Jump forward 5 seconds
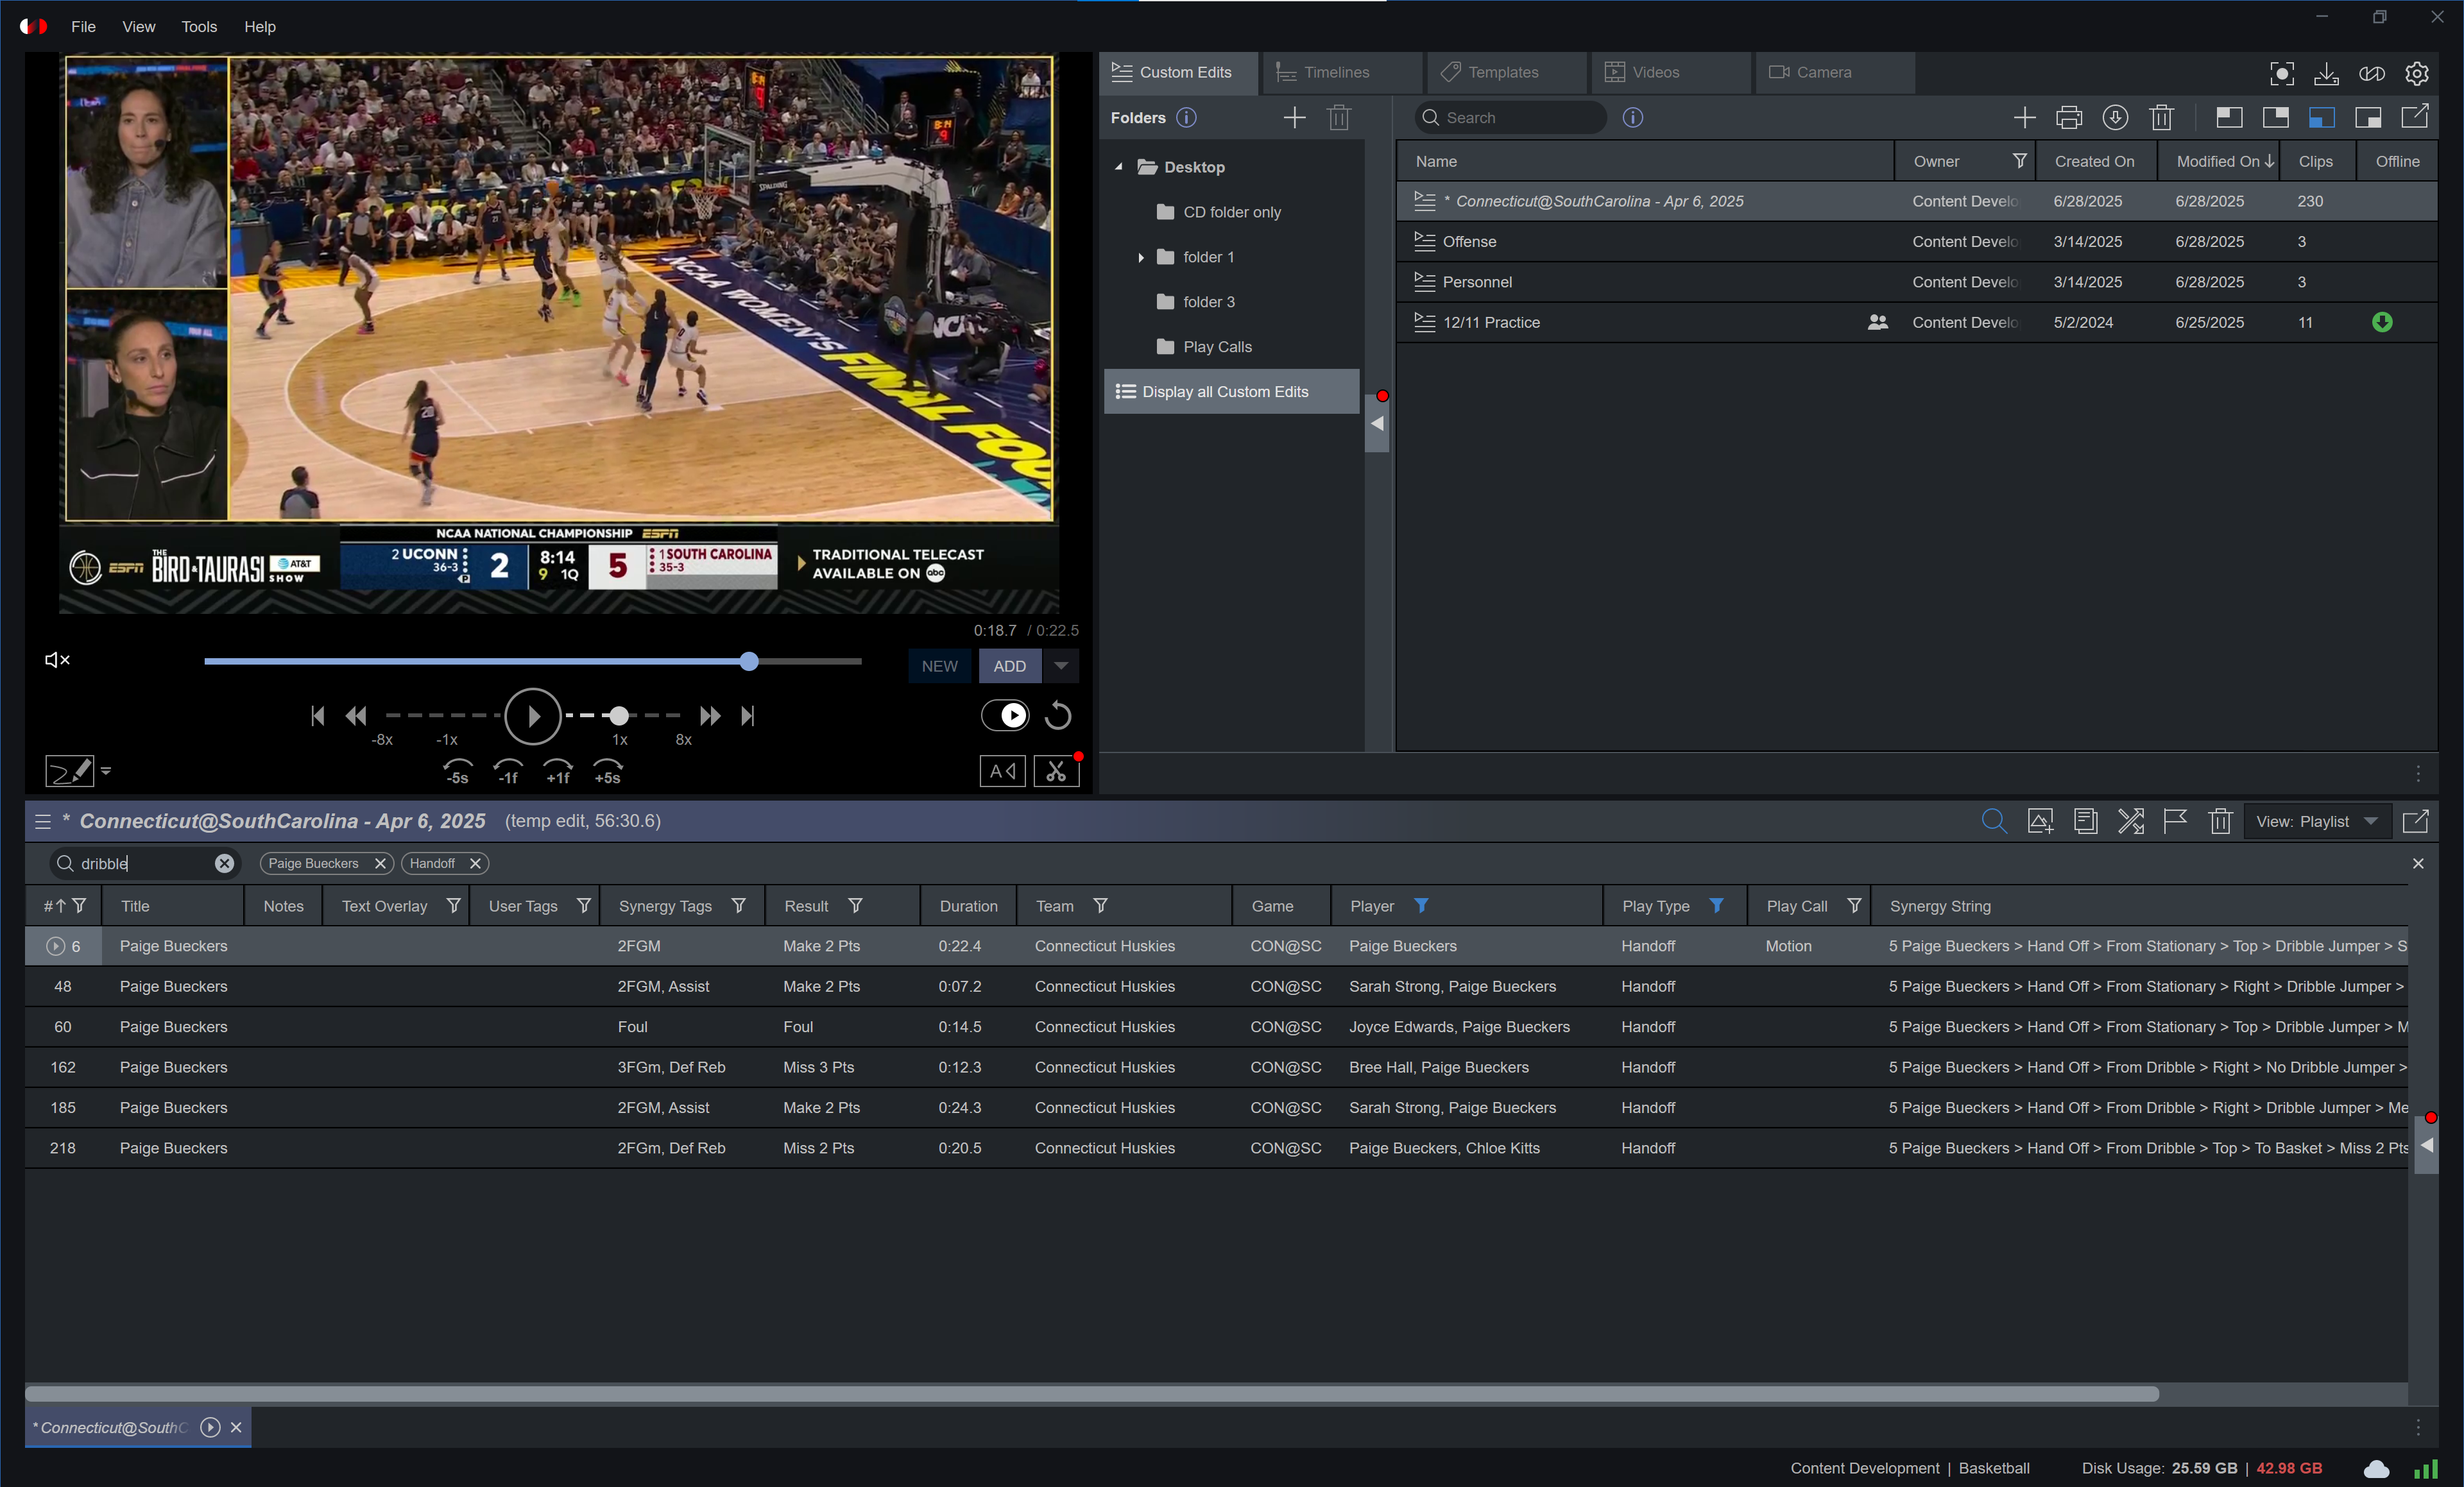 (x=608, y=771)
